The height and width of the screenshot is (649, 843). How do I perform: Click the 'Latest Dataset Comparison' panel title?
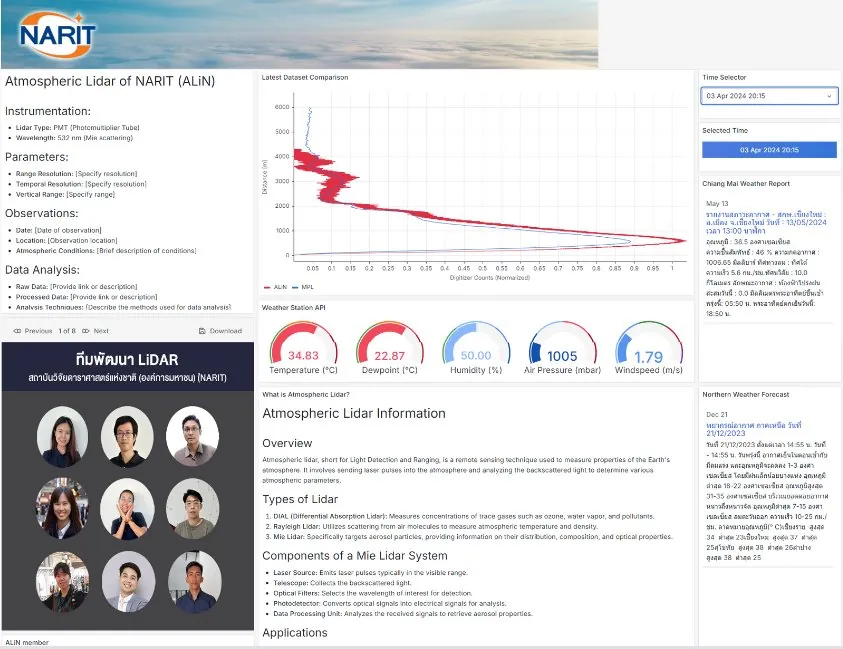pyautogui.click(x=305, y=77)
